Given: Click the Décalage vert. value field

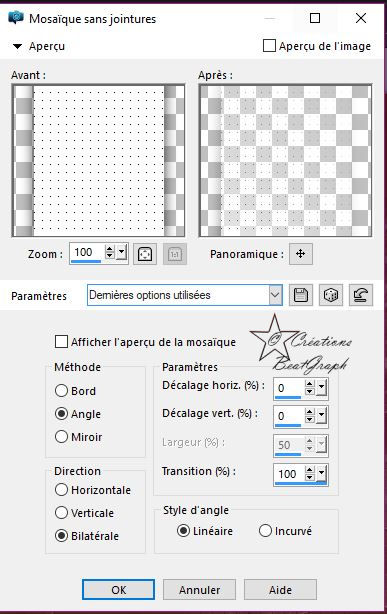Looking at the screenshot, I should pos(289,416).
